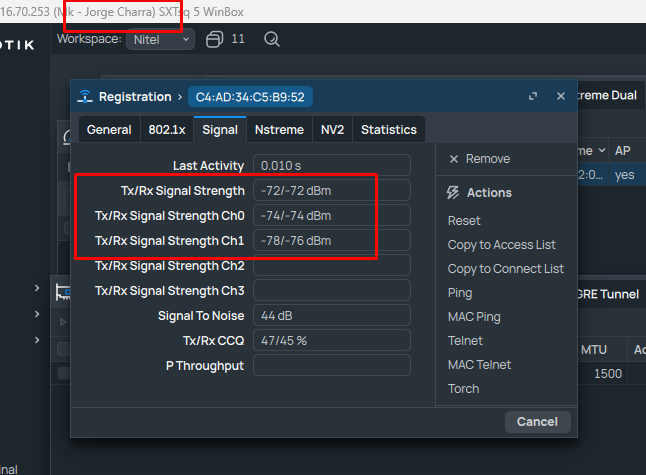Expand the first sidebar chevron arrow

pos(37,289)
